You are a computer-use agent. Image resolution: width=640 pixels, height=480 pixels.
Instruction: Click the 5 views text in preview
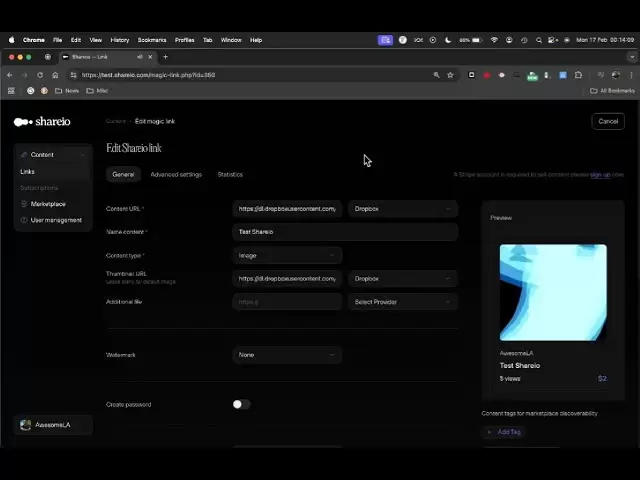(510, 379)
